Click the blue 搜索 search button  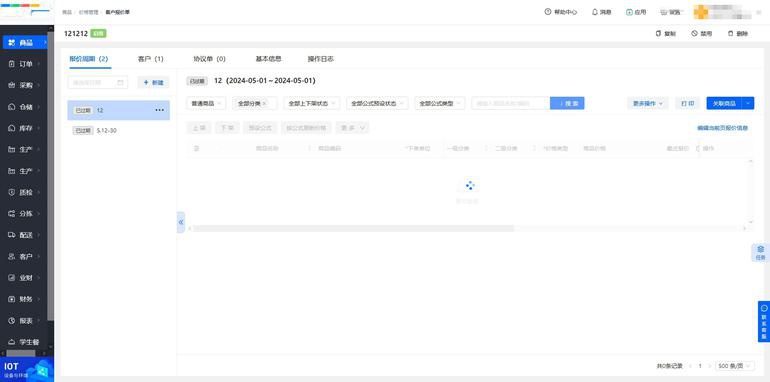coord(567,104)
